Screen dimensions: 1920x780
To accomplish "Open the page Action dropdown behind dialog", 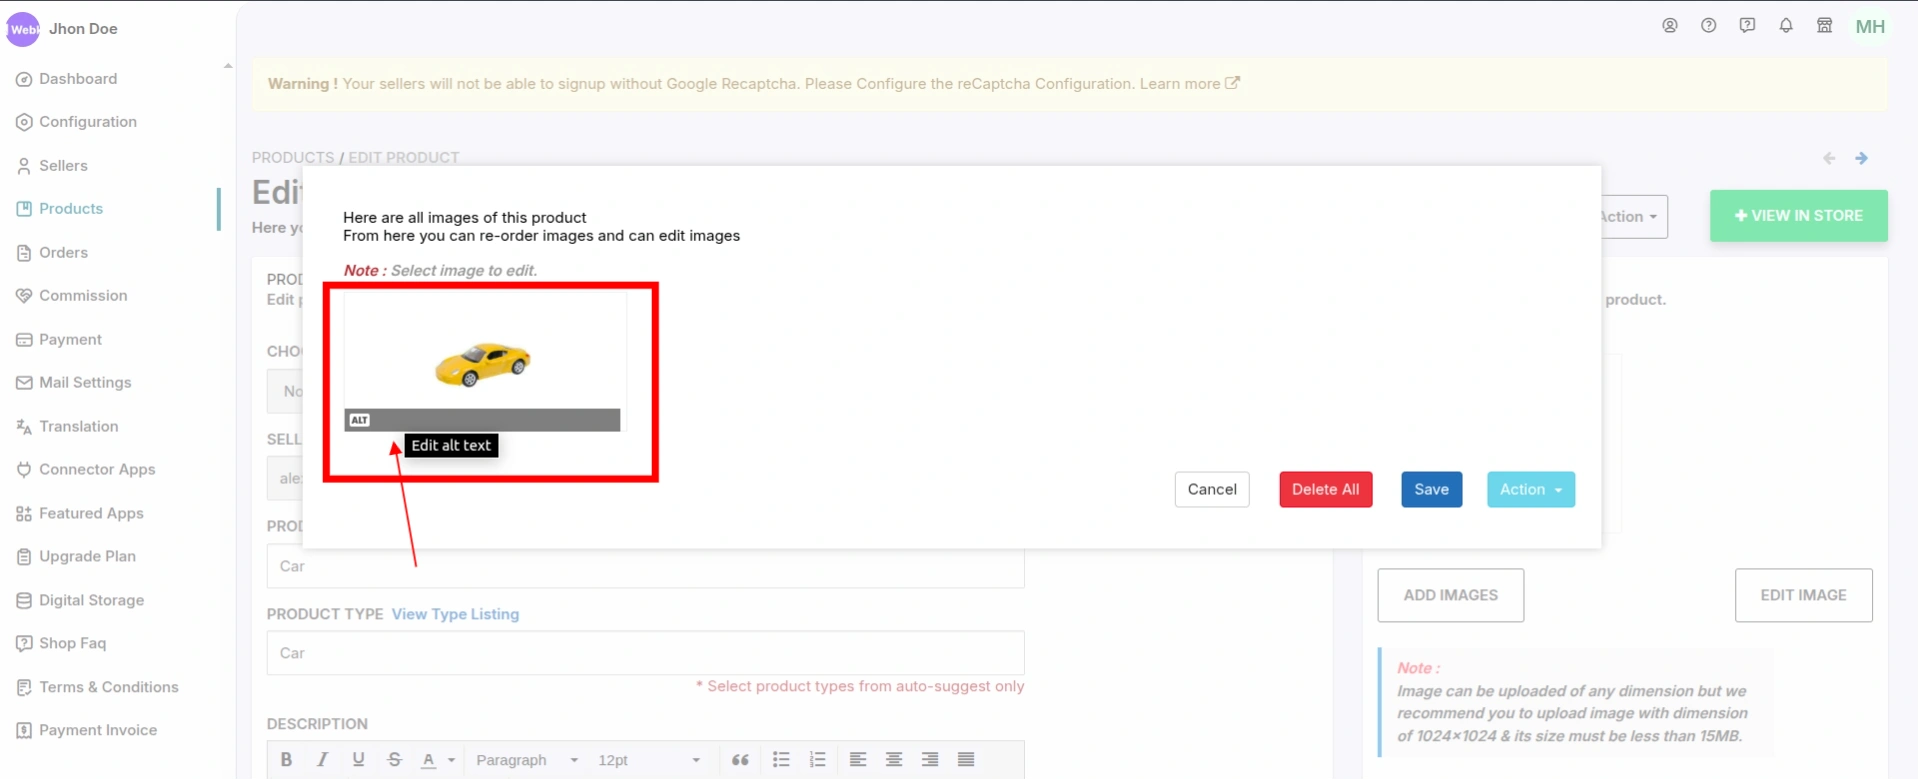I will [1633, 216].
